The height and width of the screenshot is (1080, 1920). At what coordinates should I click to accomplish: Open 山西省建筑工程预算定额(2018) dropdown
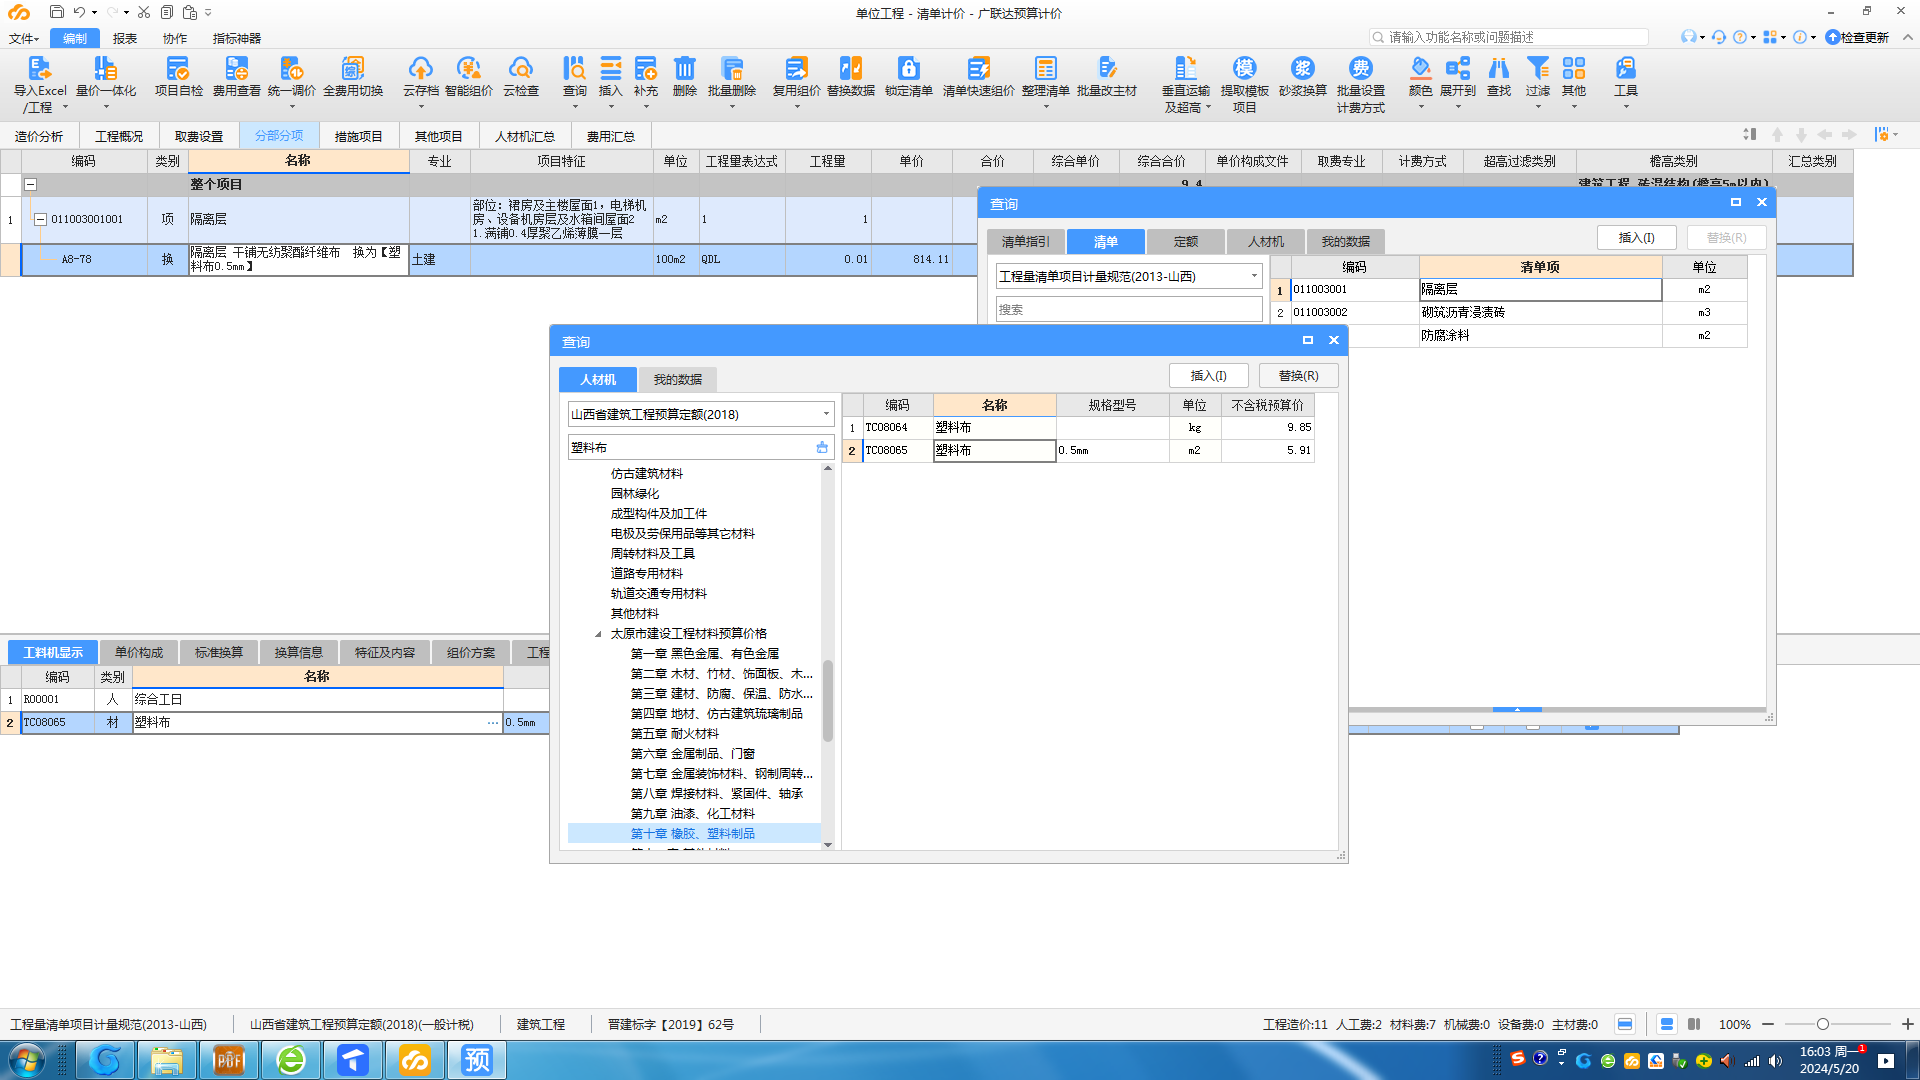point(826,414)
